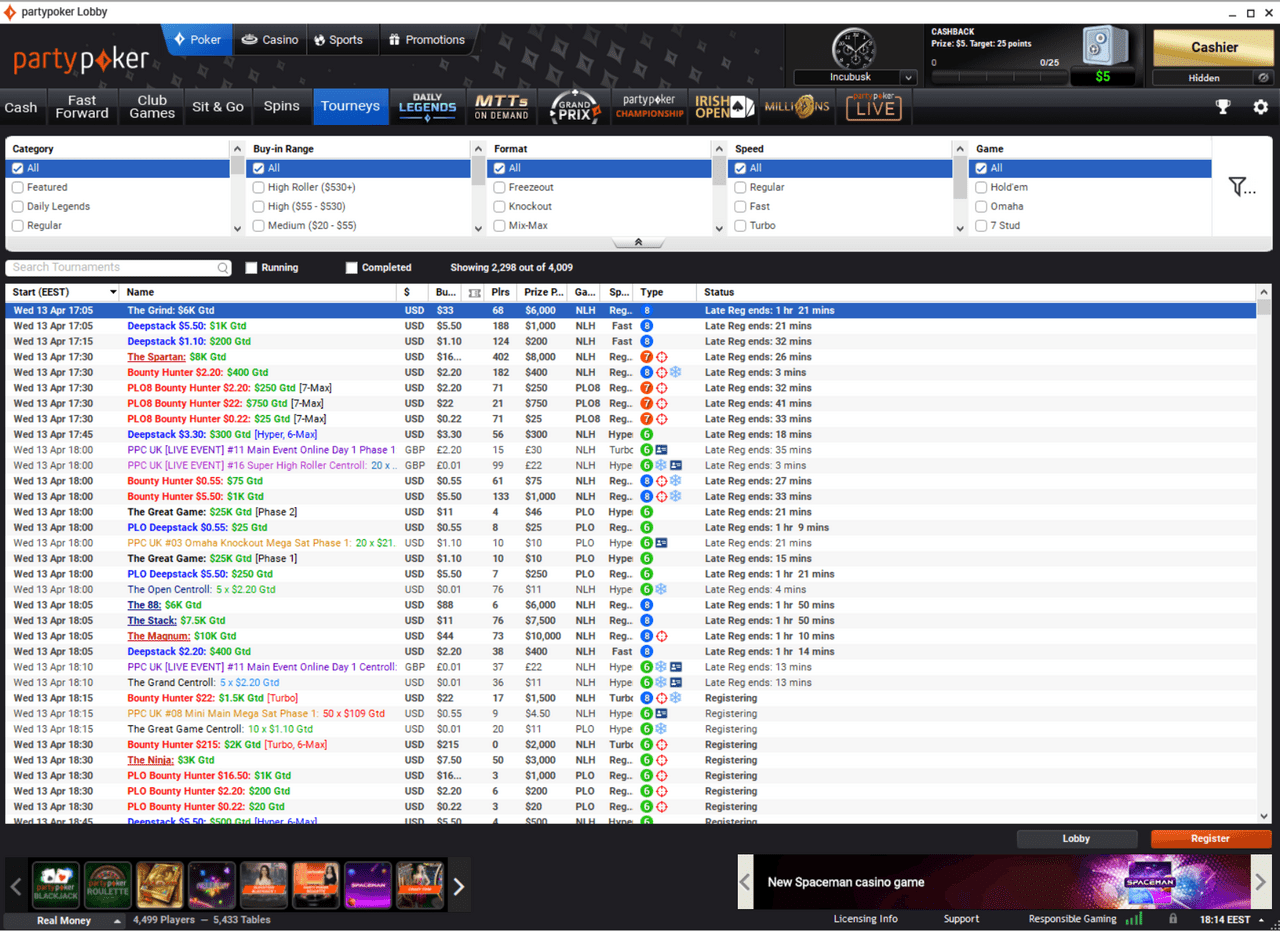Viewport: 1280px width, 931px height.
Task: Toggle the hidden balance eye icon
Action: point(1263,77)
